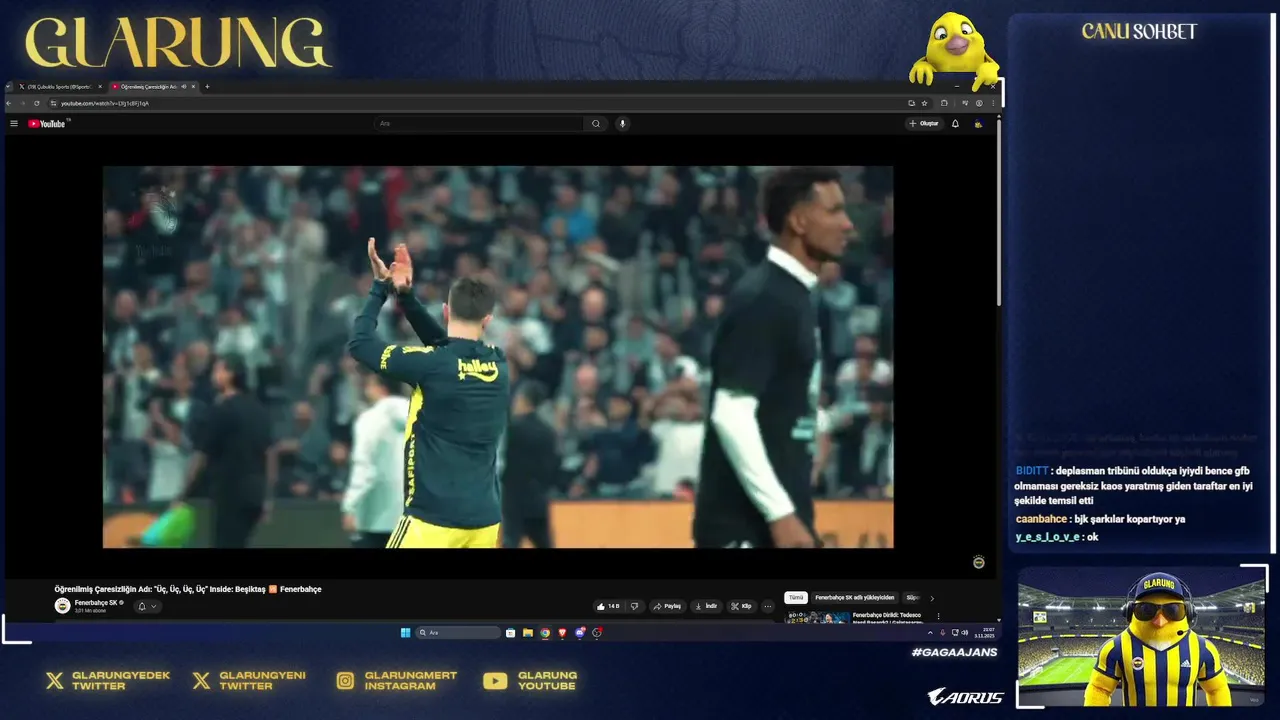The height and width of the screenshot is (720, 1280).
Task: Download the video via 'İndir'
Action: click(706, 606)
